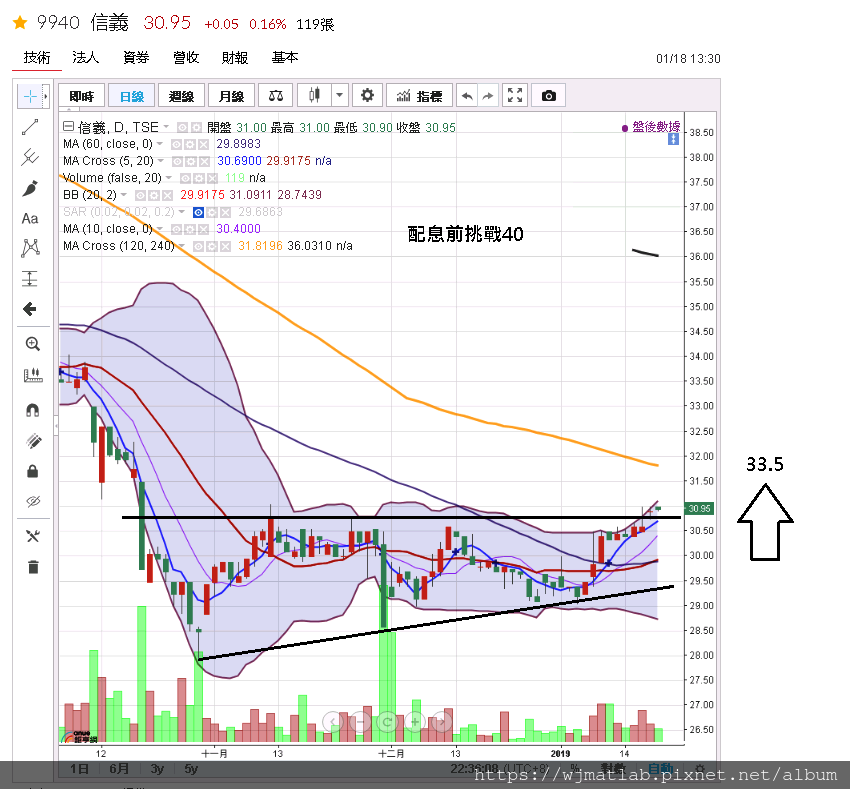Select the pitchfork drawing tool
The width and height of the screenshot is (850, 789).
(x=30, y=157)
